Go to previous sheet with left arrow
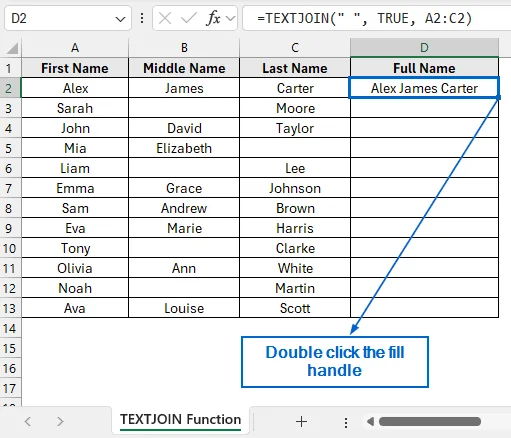 tap(28, 421)
